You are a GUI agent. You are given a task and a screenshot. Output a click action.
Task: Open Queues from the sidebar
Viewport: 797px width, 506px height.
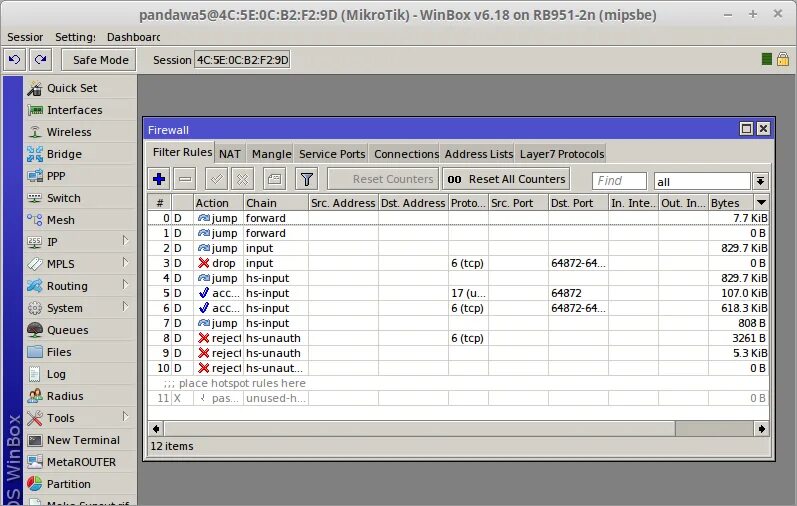pyautogui.click(x=80, y=330)
